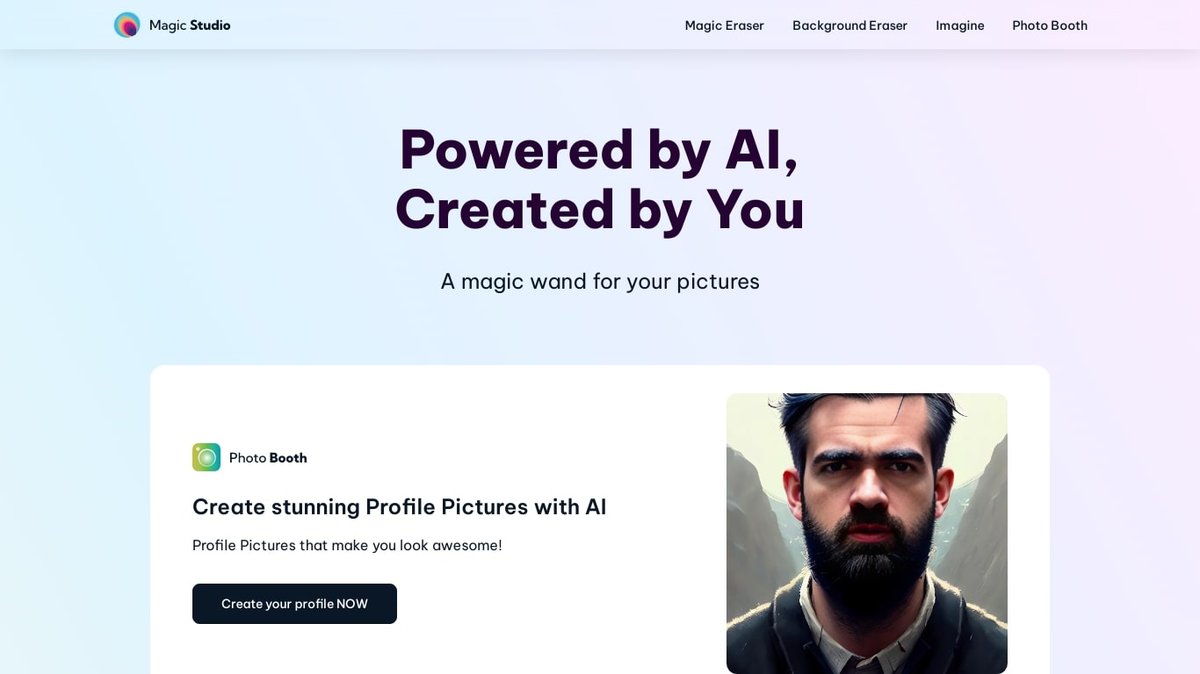The height and width of the screenshot is (674, 1200).
Task: Open the Magic Eraser page
Action: [723, 25]
